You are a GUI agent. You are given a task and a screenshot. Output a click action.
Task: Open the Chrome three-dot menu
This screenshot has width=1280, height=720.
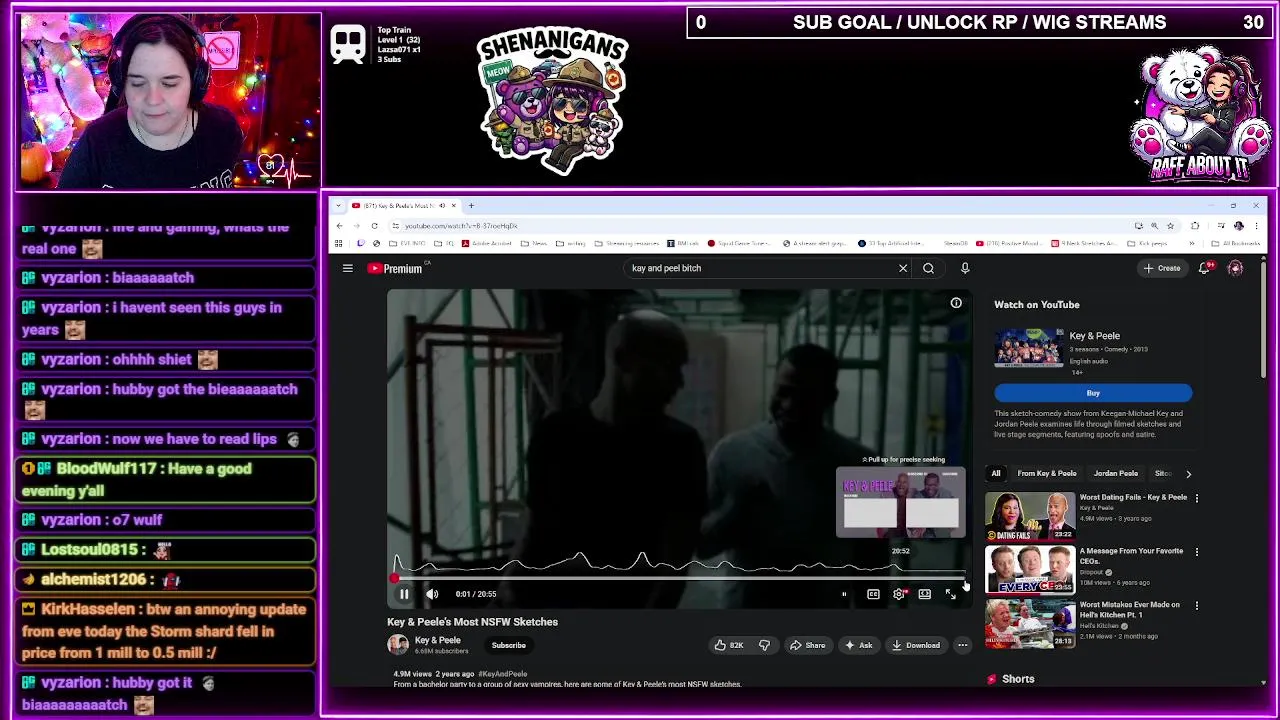click(x=1255, y=226)
